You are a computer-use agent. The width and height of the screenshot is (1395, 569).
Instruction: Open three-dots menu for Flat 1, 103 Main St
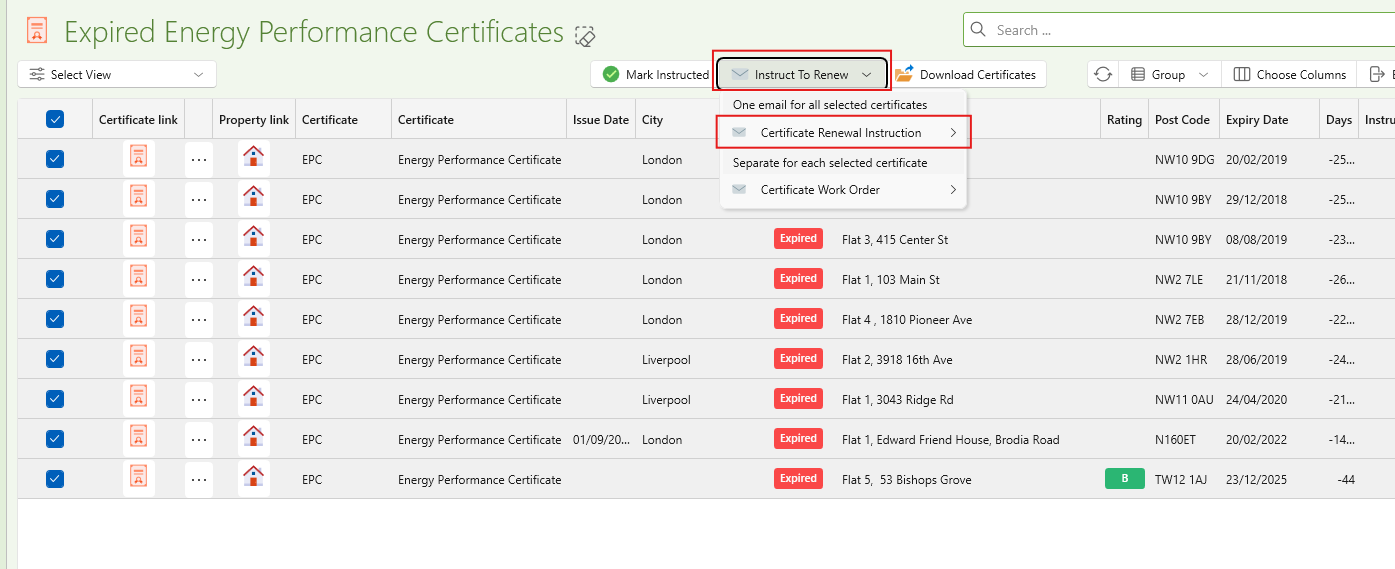click(x=199, y=279)
